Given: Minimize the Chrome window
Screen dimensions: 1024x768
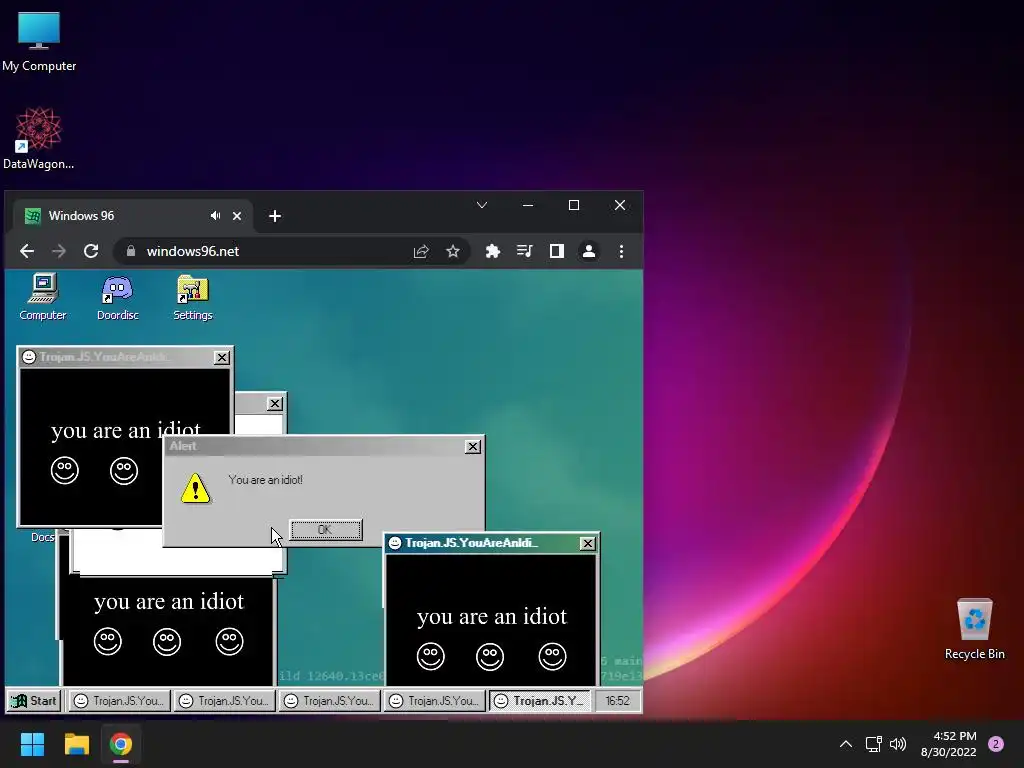Looking at the screenshot, I should pos(528,205).
